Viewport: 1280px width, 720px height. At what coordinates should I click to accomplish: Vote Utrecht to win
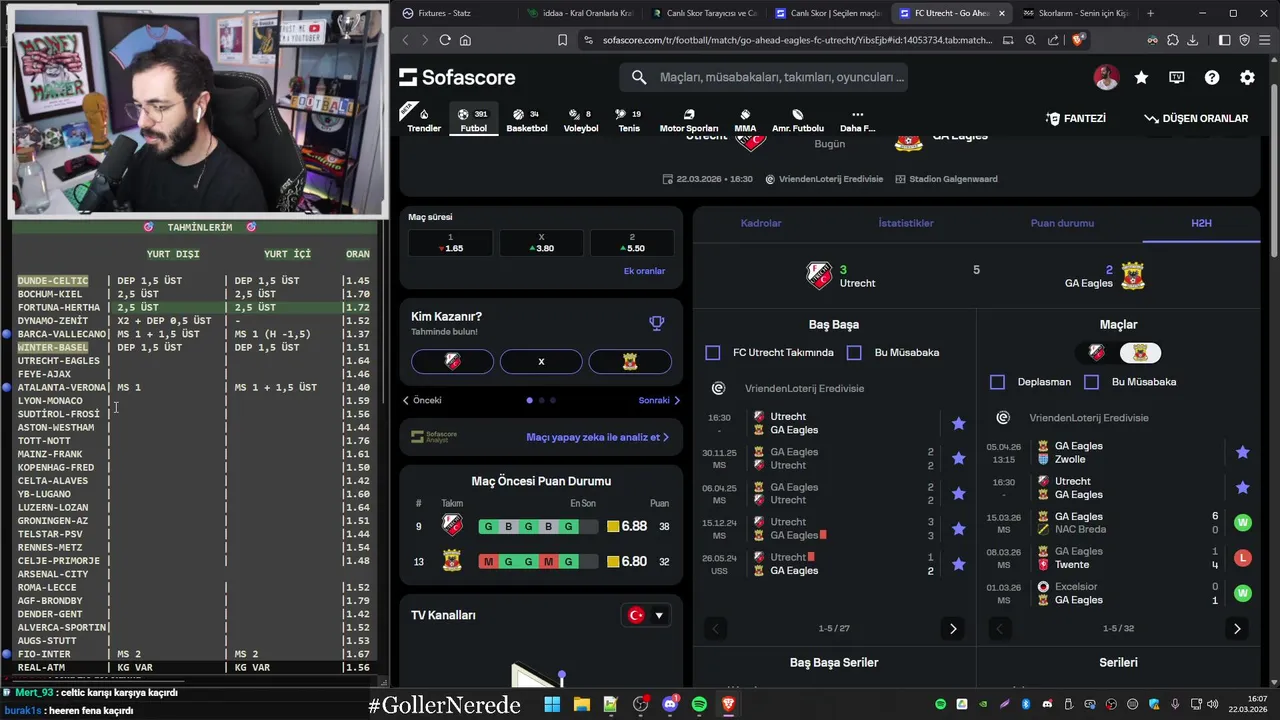(452, 361)
